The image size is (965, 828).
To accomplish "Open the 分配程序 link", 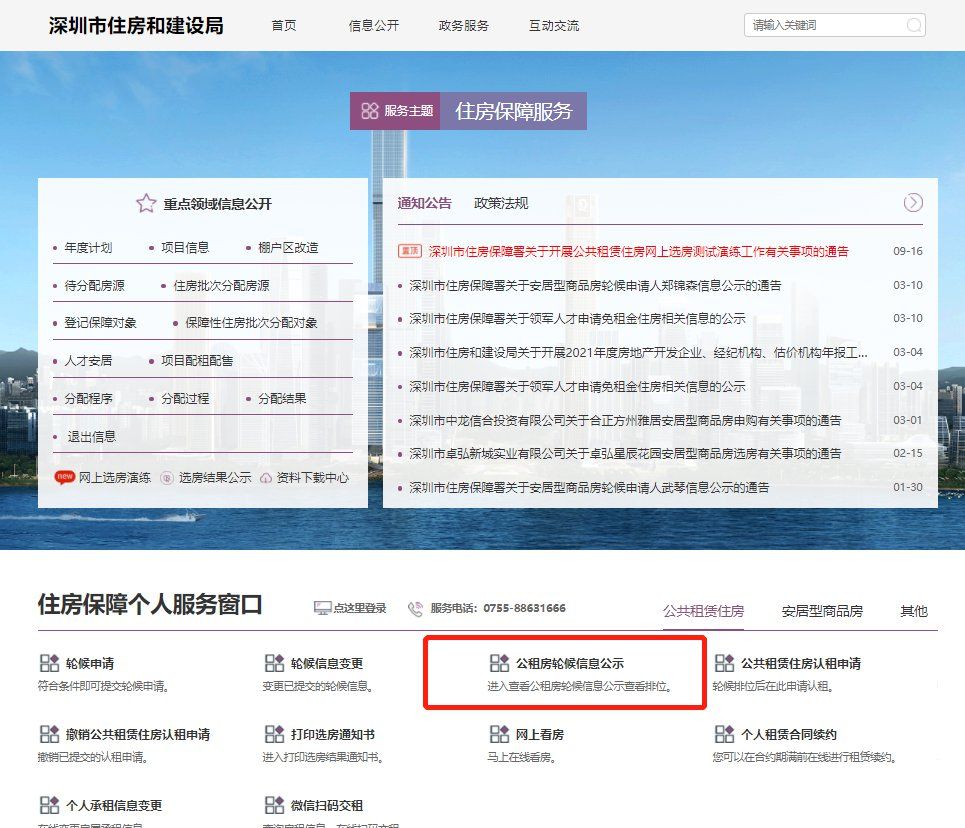I will point(89,399).
